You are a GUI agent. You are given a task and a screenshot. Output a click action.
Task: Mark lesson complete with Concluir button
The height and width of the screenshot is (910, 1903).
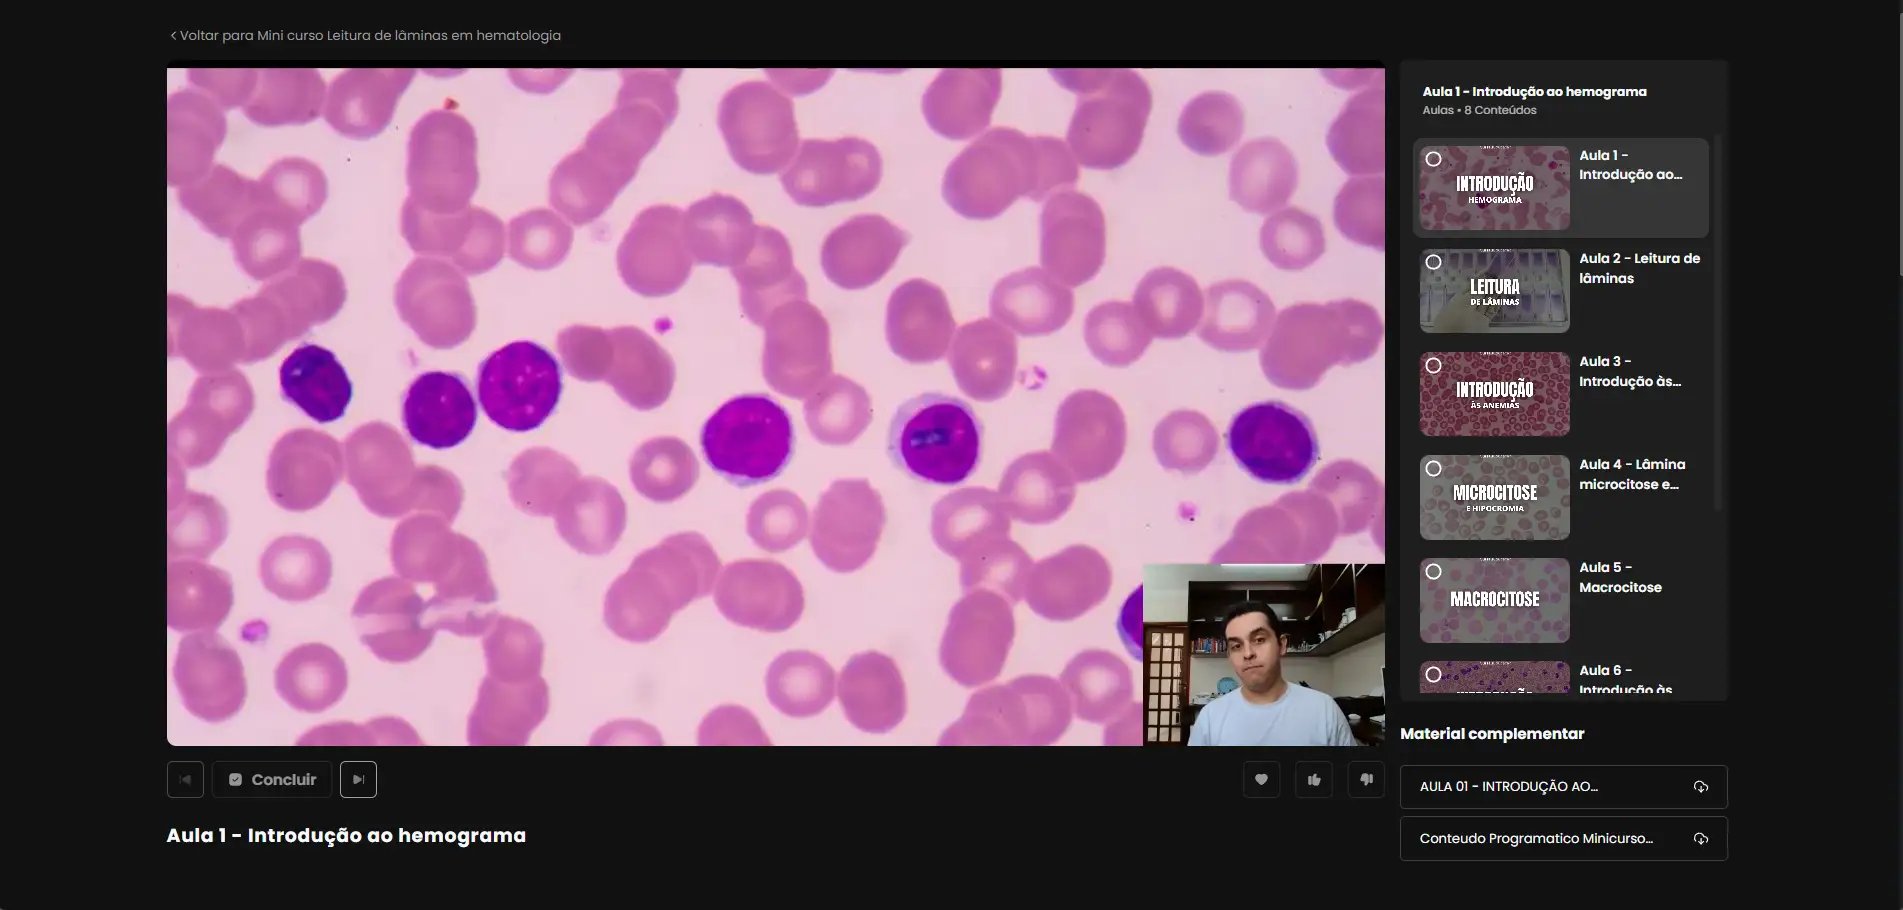coord(272,780)
